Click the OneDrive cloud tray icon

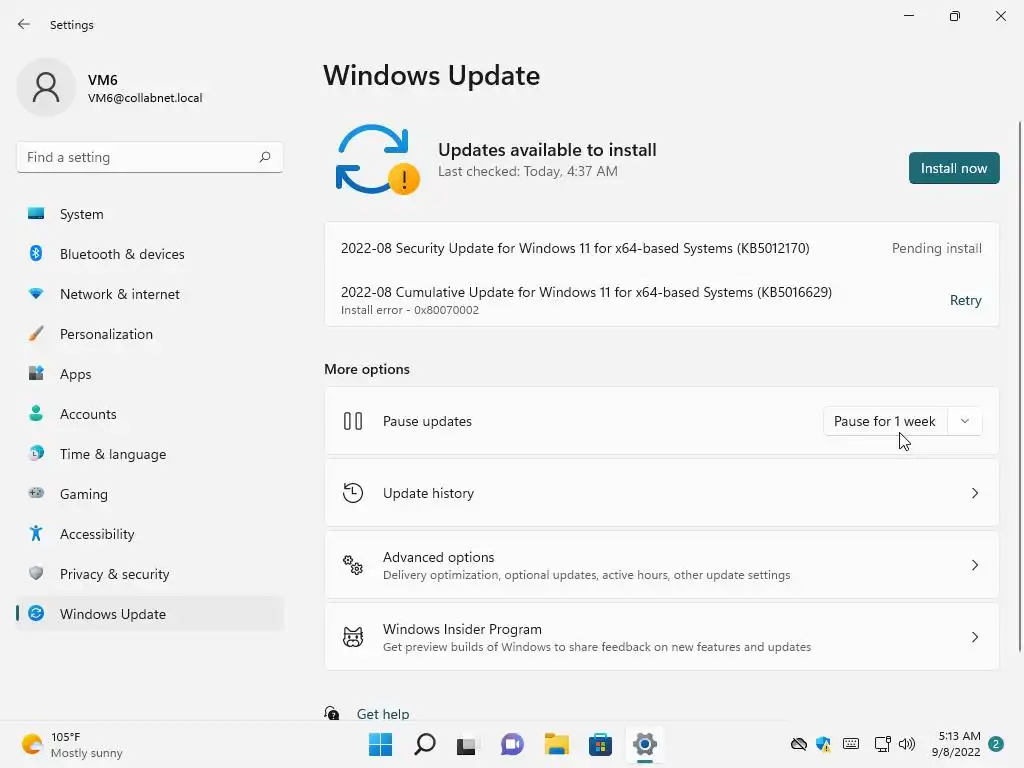pos(798,743)
